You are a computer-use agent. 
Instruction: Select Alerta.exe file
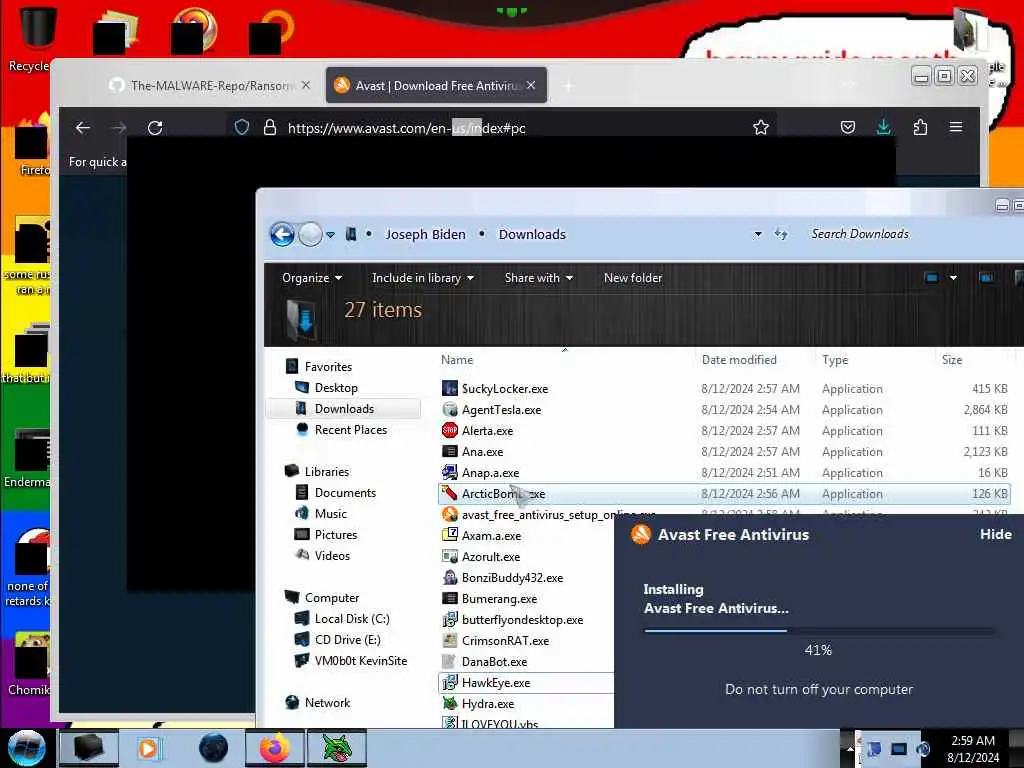(487, 431)
